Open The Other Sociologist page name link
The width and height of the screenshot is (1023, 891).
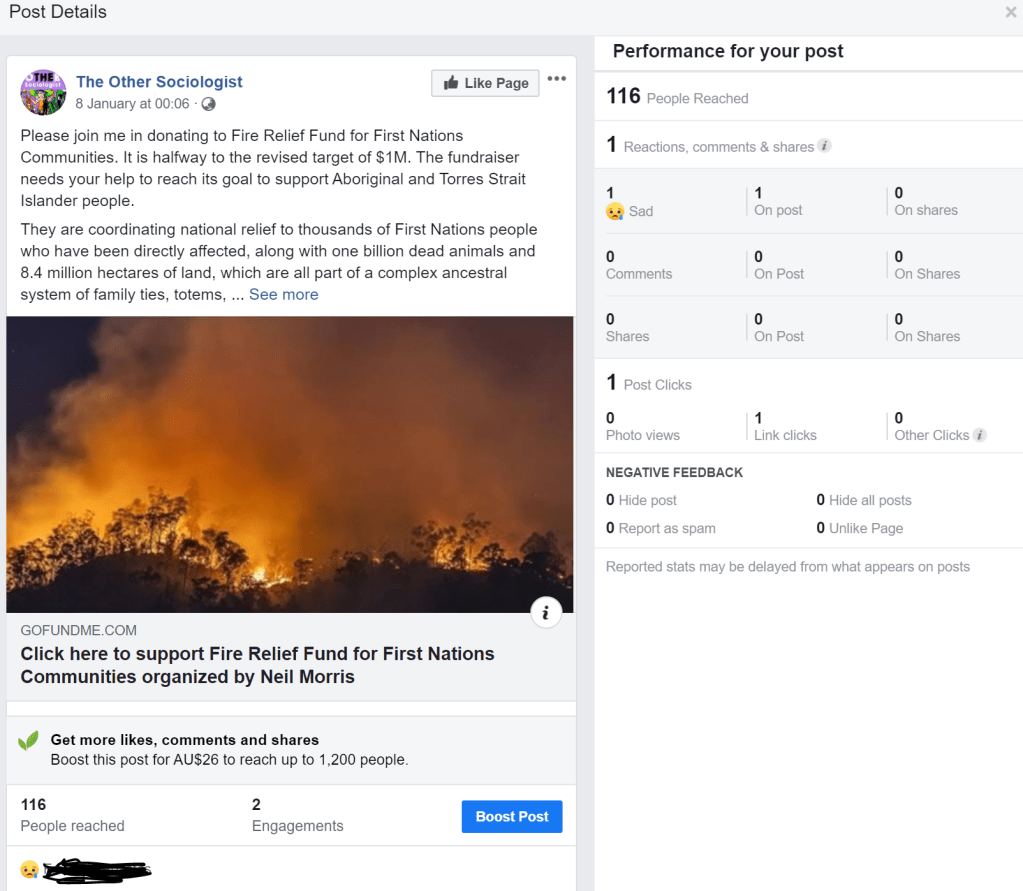159,81
